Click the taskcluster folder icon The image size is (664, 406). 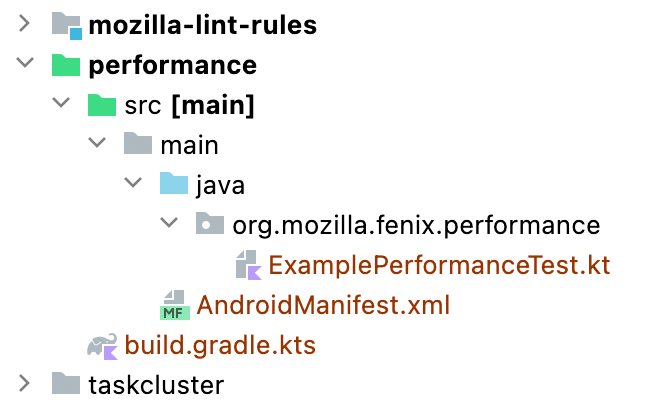click(66, 384)
